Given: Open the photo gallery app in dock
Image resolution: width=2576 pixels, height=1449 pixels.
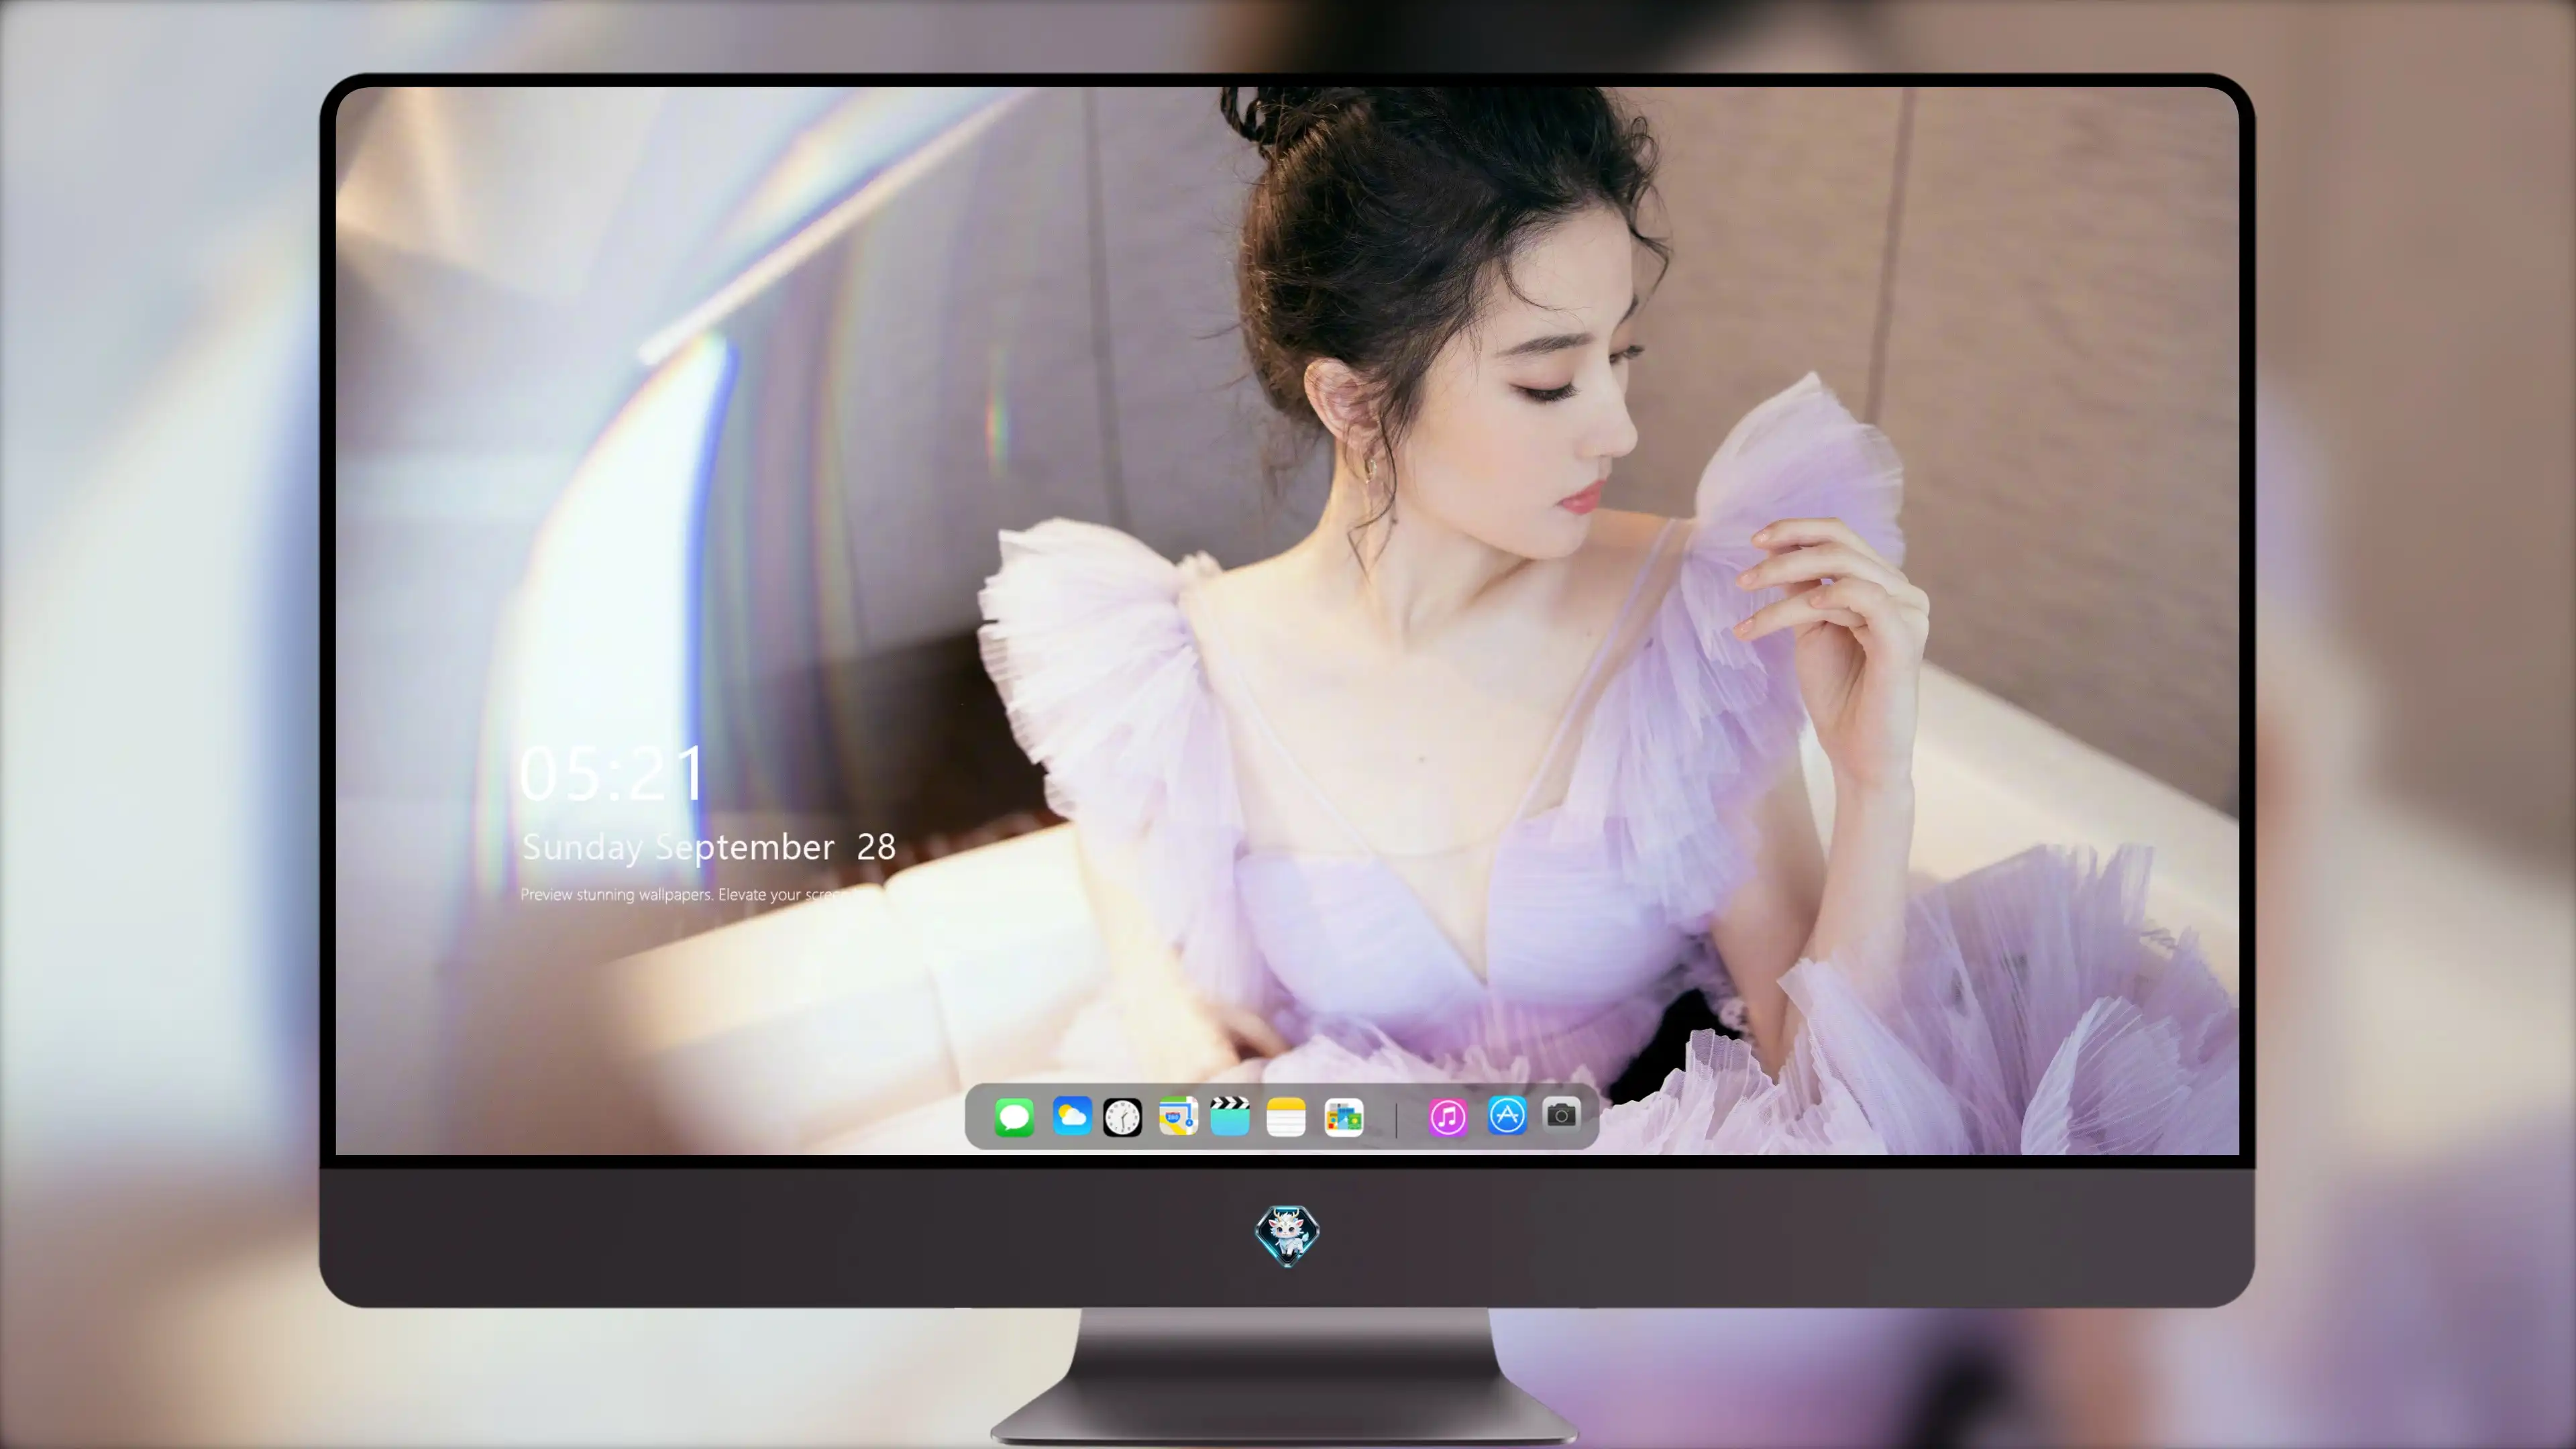Looking at the screenshot, I should (x=1344, y=1117).
